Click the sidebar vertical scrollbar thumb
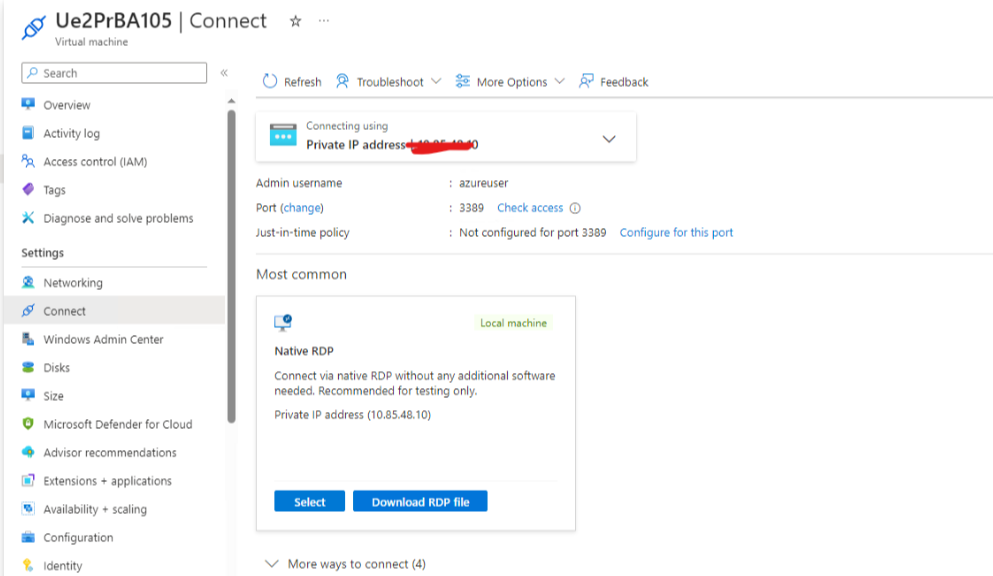Screen dimensions: 993x576 [x=231, y=266]
